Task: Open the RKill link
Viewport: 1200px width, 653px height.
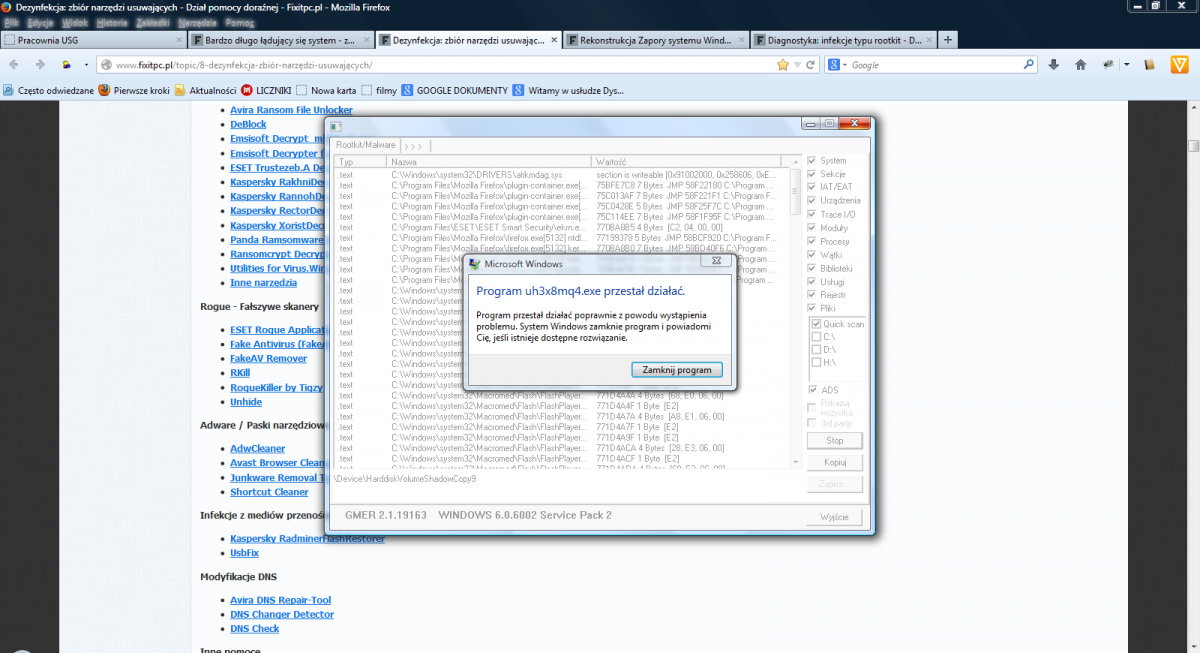Action: click(240, 373)
